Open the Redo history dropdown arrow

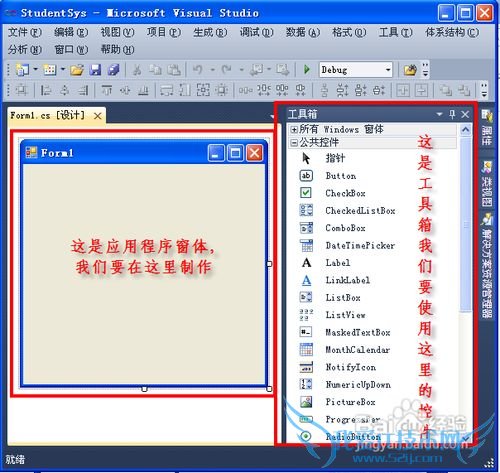241,70
